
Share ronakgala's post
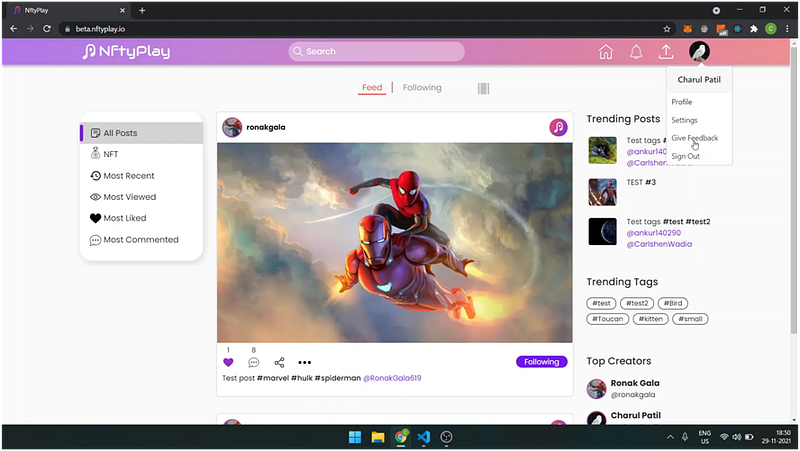point(279,362)
